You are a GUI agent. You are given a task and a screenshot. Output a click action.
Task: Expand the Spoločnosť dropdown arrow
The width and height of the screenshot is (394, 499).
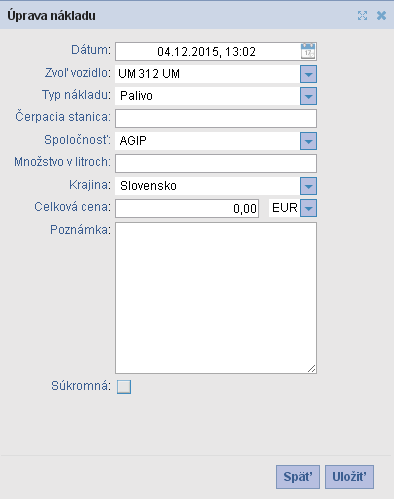click(x=308, y=141)
